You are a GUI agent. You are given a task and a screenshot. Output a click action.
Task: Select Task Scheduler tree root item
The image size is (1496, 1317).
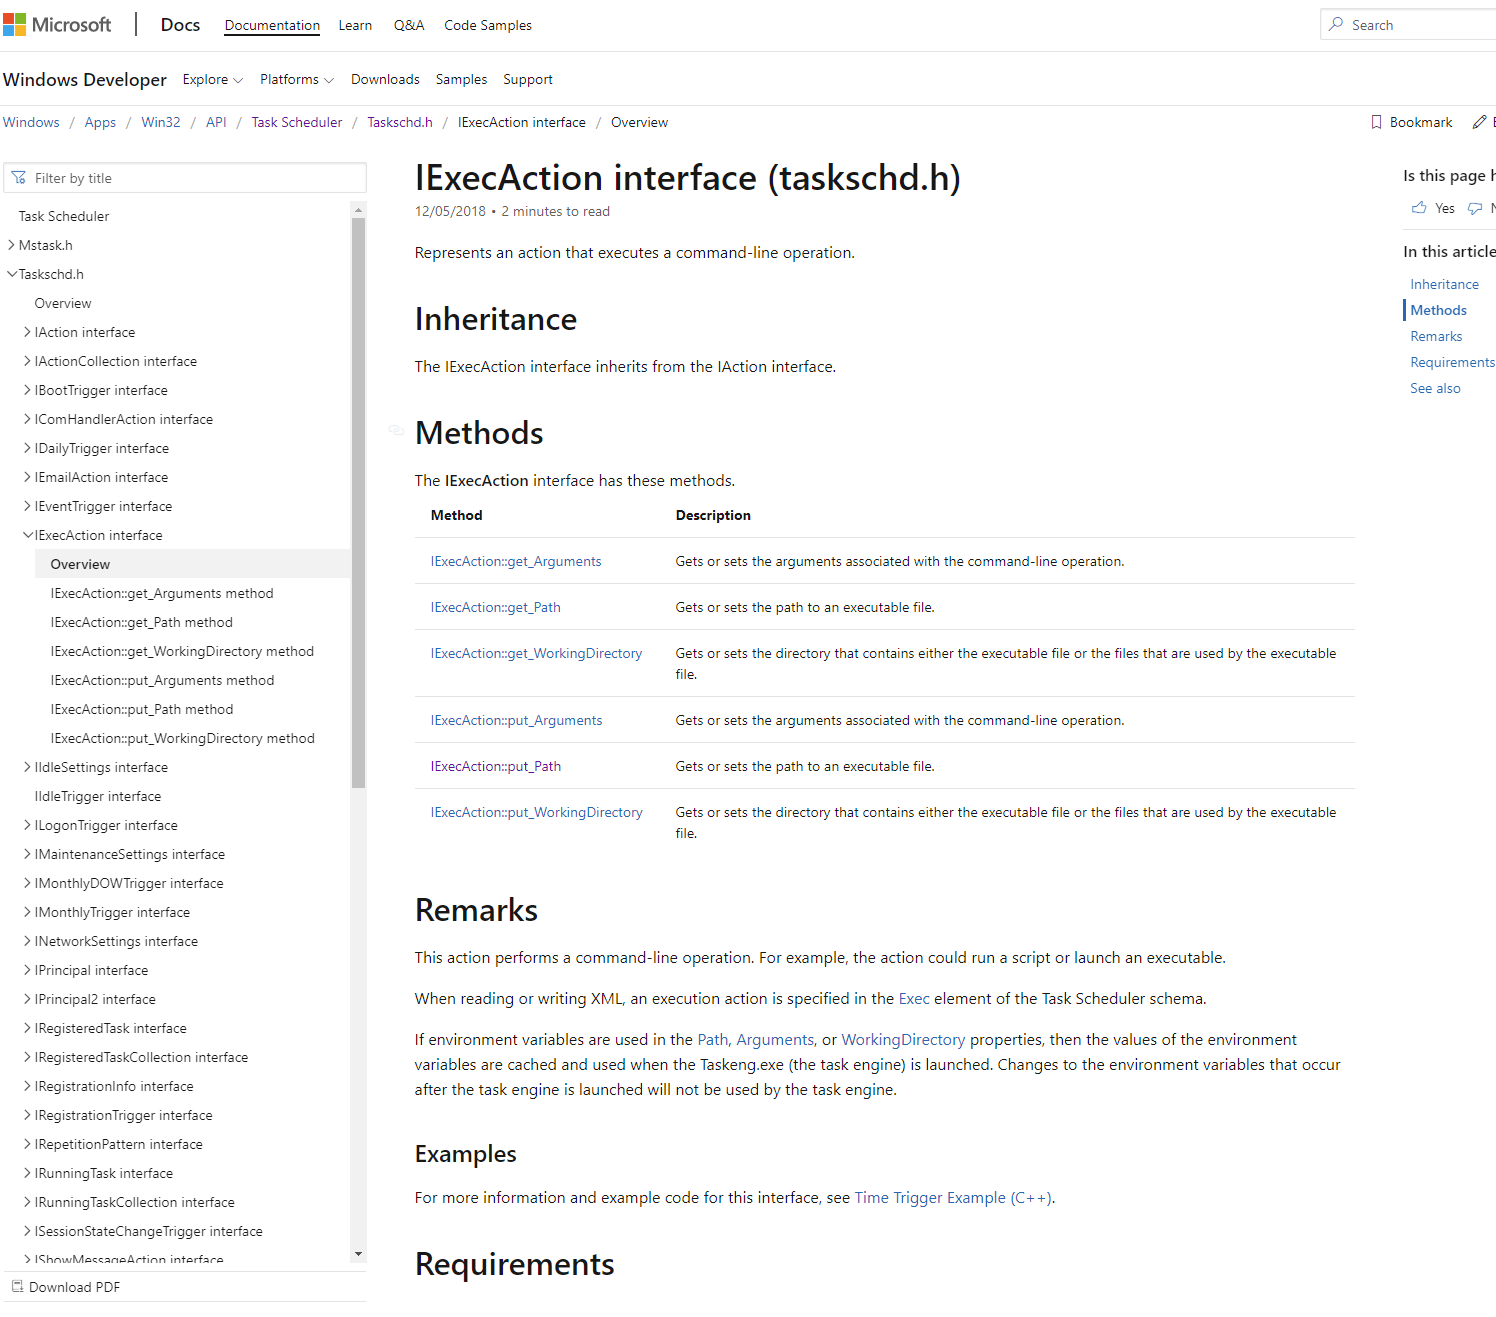[64, 216]
